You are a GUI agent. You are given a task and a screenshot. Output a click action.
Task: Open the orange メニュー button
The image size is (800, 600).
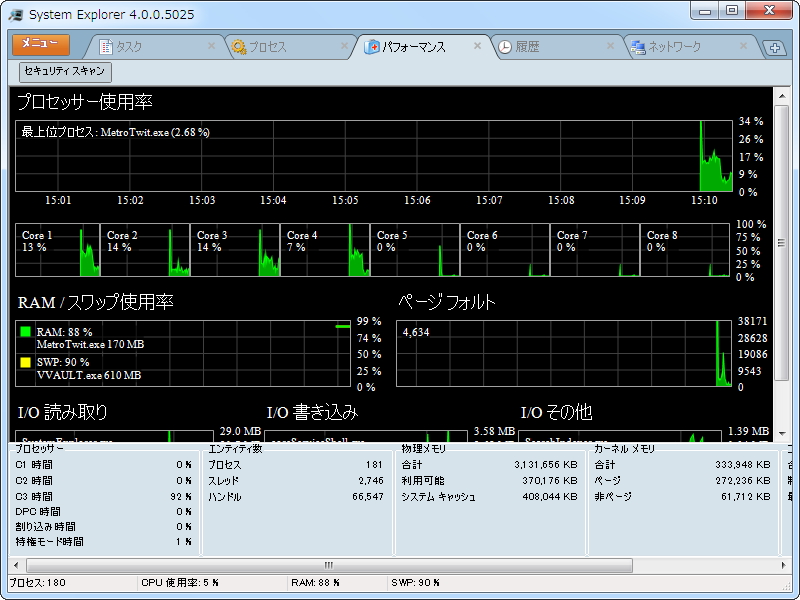pos(41,44)
